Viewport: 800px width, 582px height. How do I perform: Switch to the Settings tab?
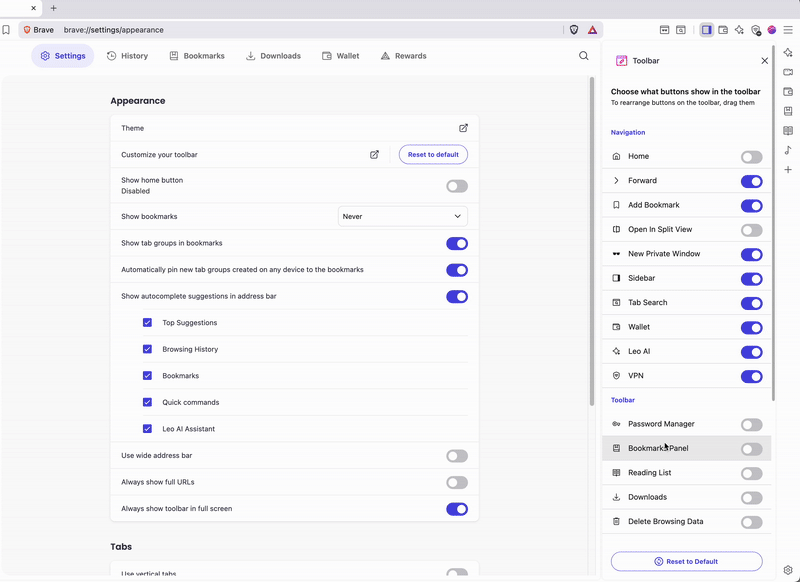63,56
